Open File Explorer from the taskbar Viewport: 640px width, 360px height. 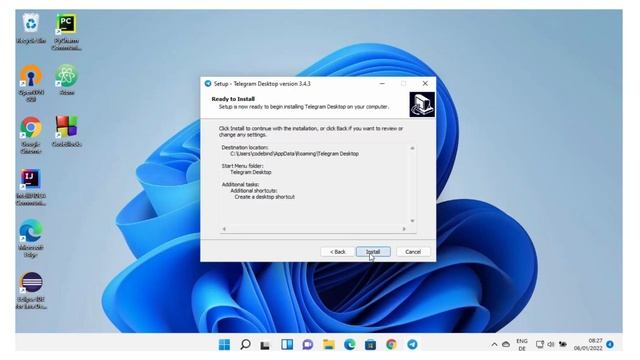[x=329, y=344]
